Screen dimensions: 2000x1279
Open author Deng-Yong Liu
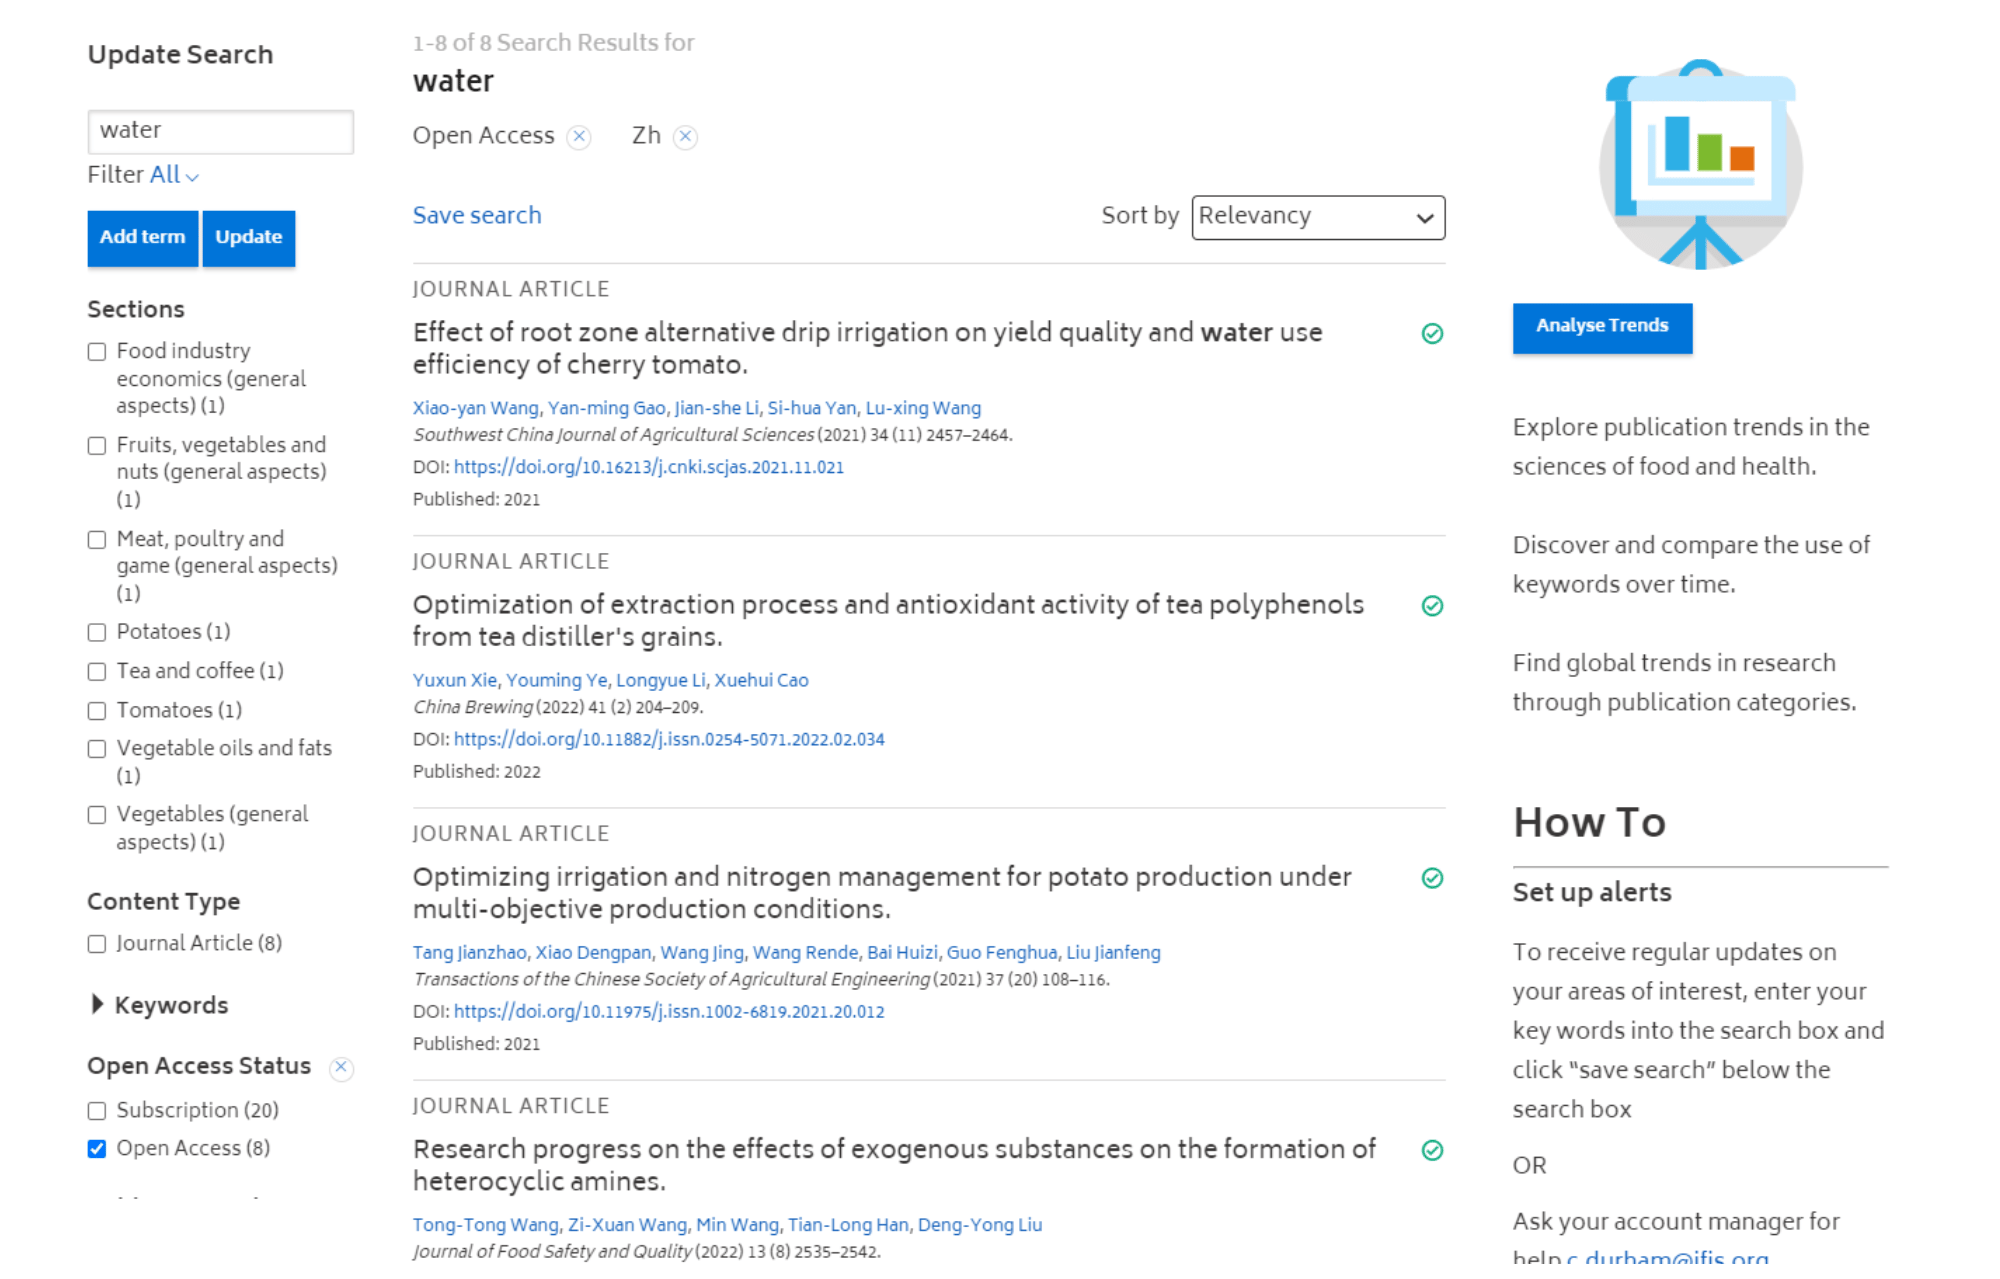pos(980,1224)
